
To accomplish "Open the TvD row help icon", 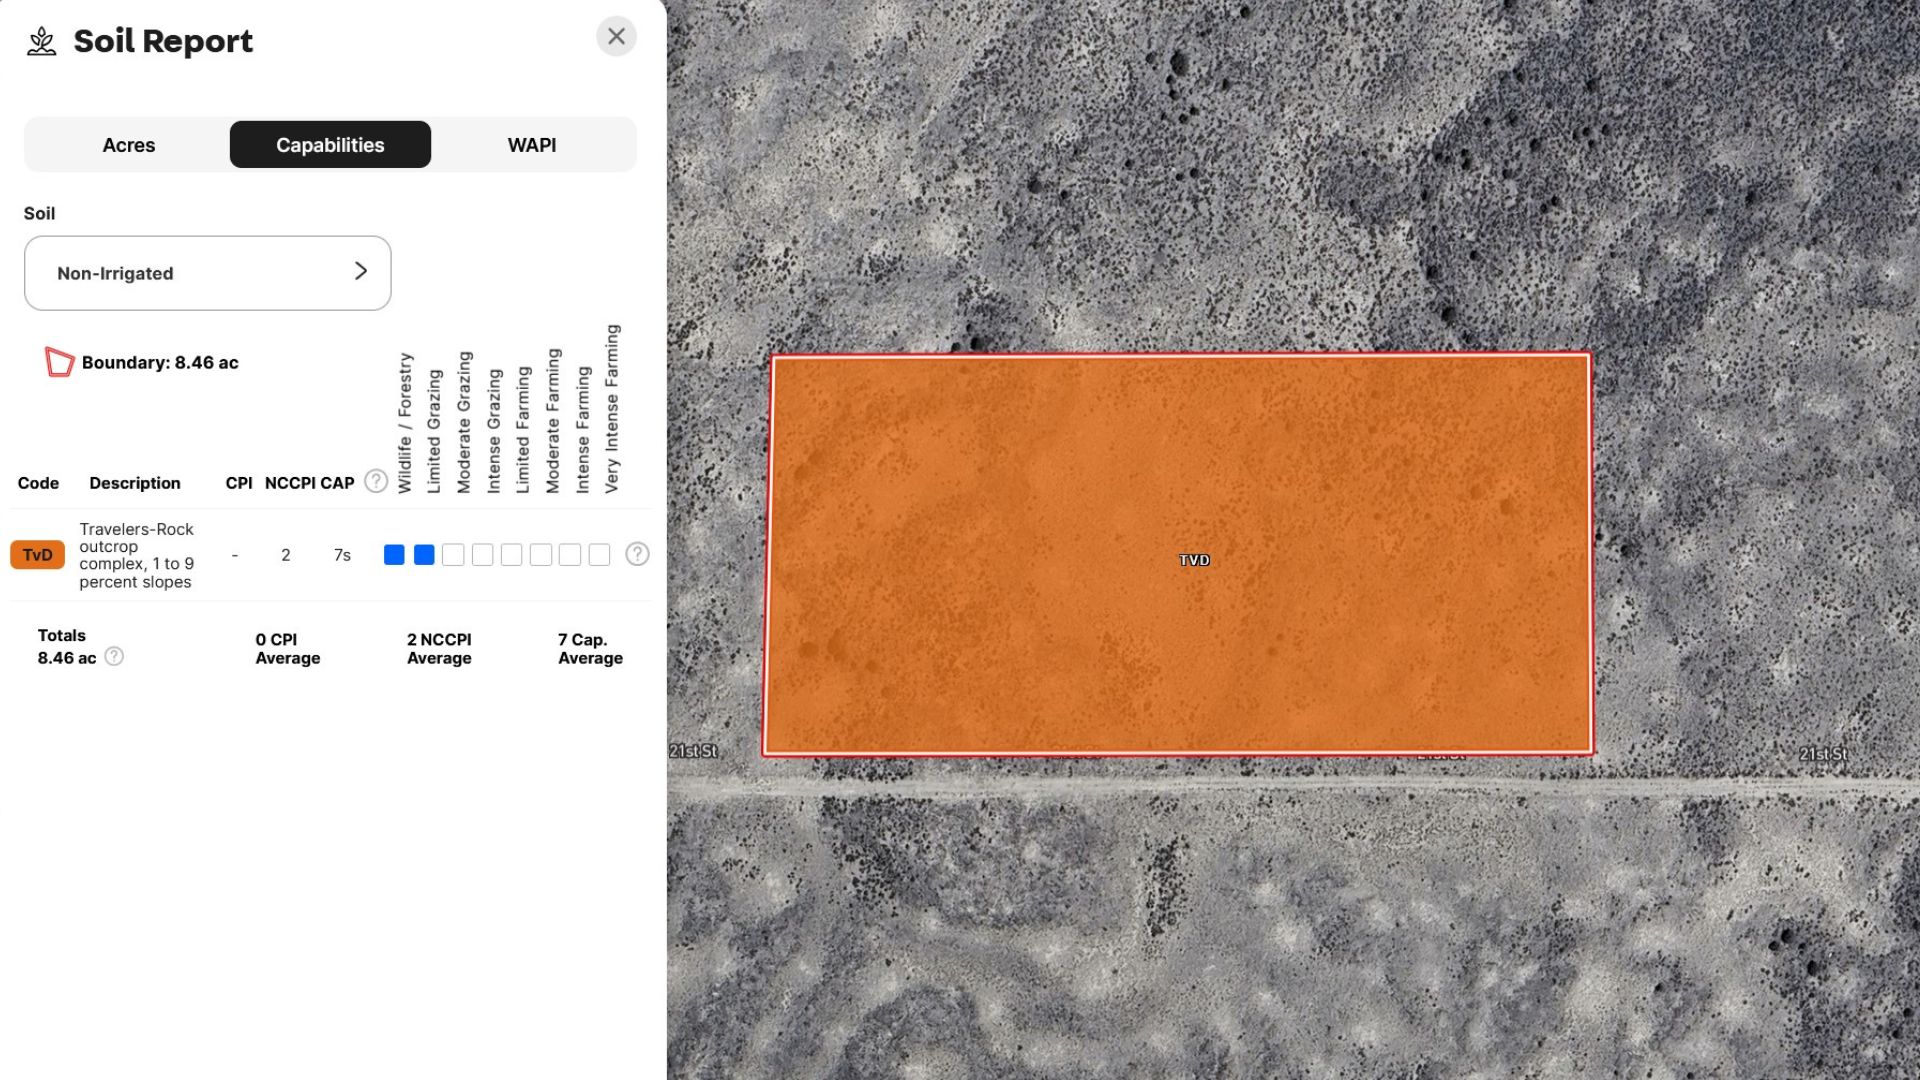I will click(x=637, y=554).
